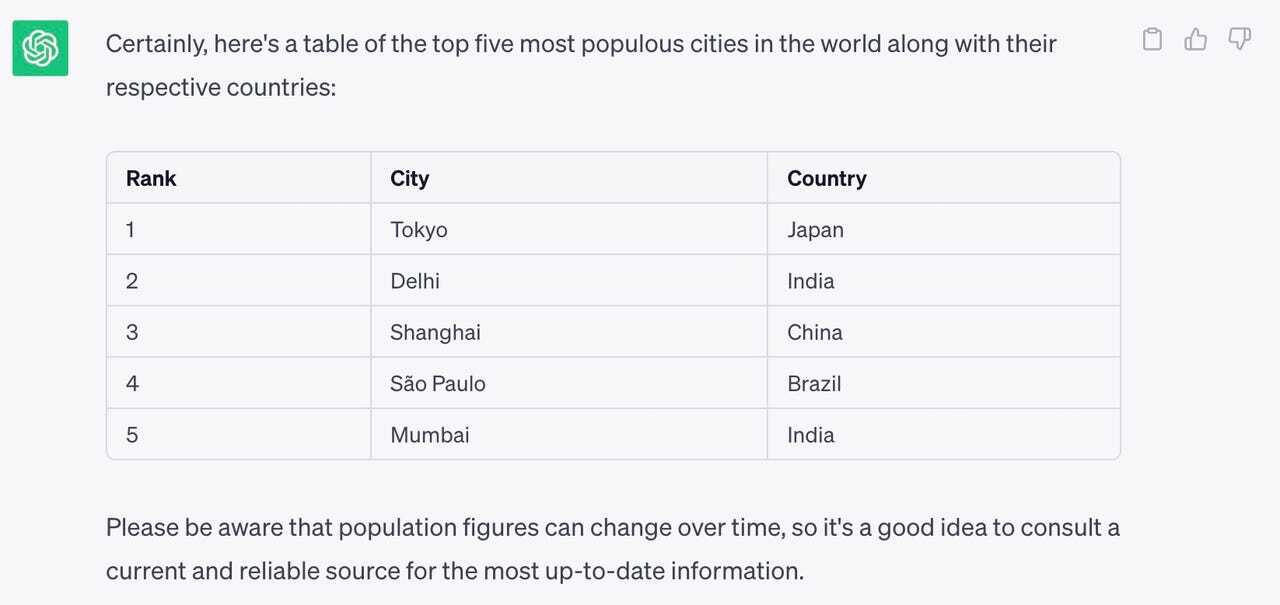This screenshot has width=1280, height=605.
Task: Click the India cell in Mumbai's row
Action: pos(810,435)
